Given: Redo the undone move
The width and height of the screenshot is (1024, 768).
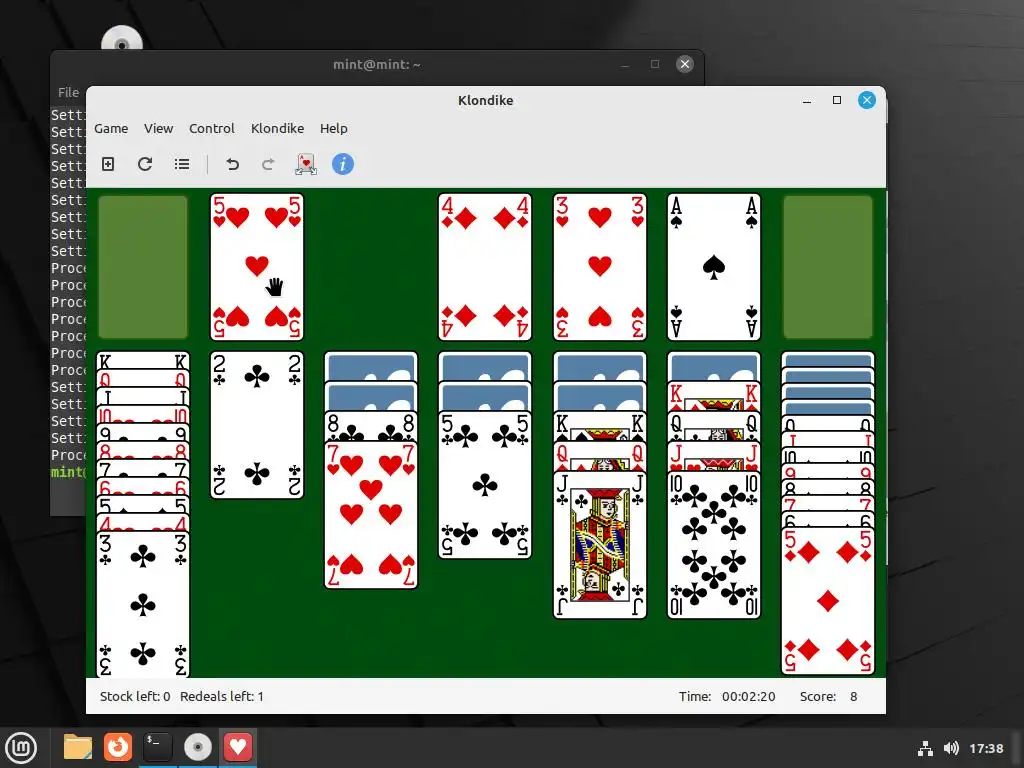Looking at the screenshot, I should tap(268, 164).
